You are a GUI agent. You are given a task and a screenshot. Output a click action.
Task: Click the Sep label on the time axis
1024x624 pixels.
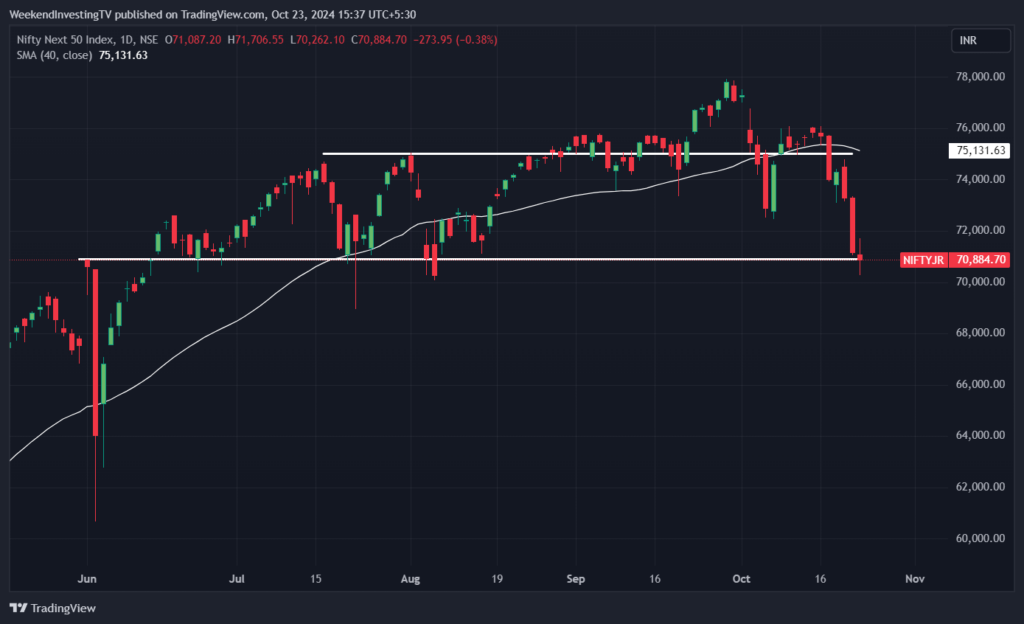[x=574, y=578]
